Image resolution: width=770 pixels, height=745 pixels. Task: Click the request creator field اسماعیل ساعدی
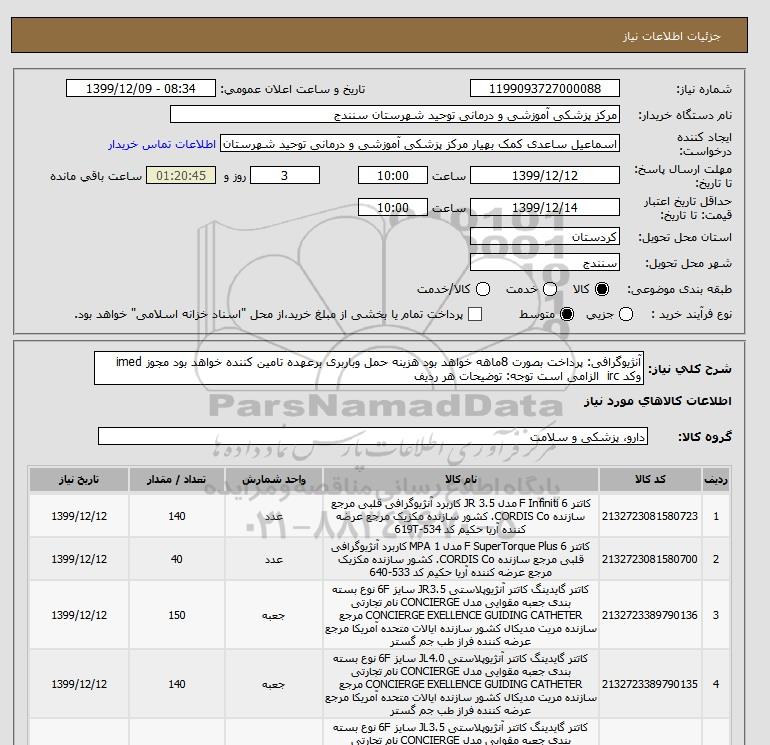coord(420,144)
